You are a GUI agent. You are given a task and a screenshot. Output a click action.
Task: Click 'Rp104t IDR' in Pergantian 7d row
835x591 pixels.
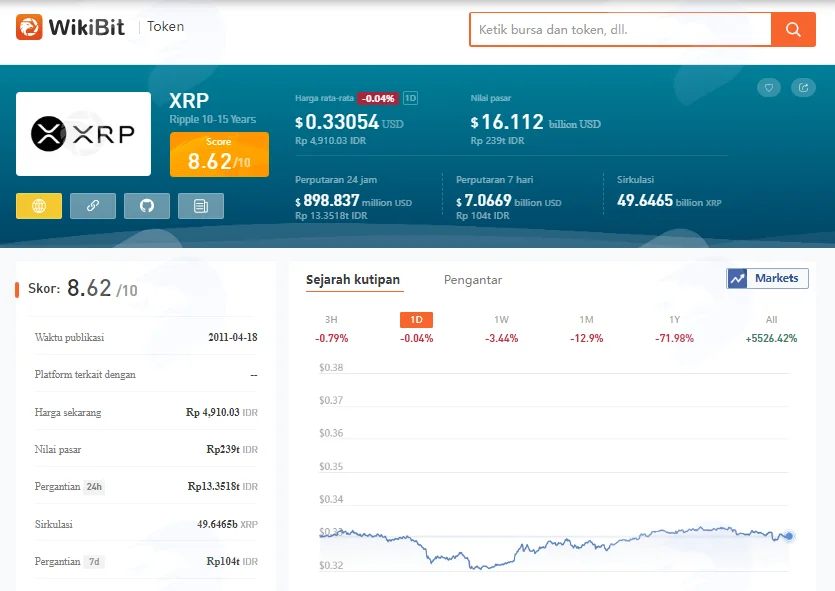click(x=232, y=562)
